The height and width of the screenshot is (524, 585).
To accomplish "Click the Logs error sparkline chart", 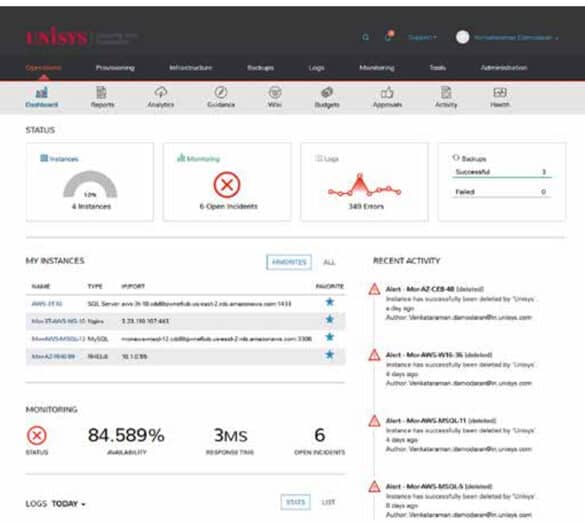I will point(364,185).
